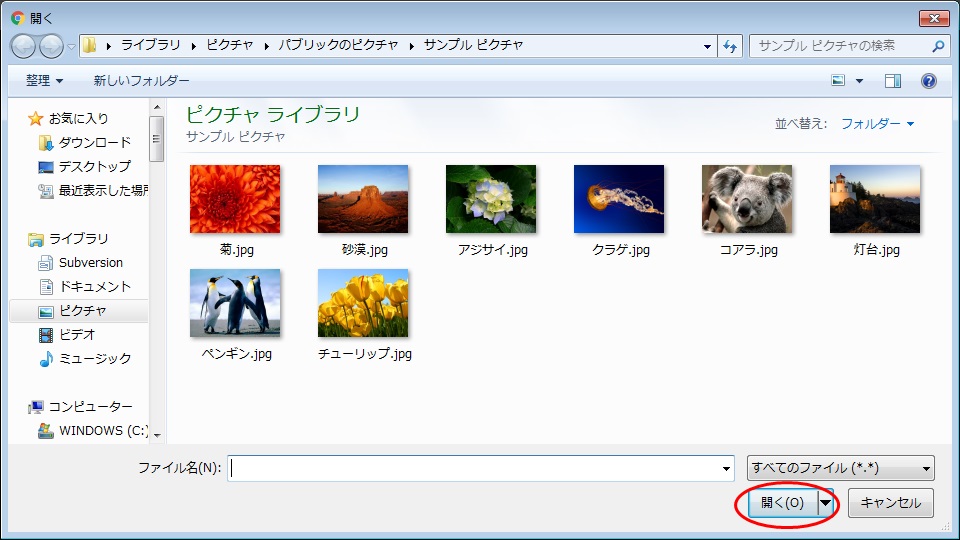The height and width of the screenshot is (540, 960).
Task: Click 新しいフォルダー button
Action: (141, 80)
